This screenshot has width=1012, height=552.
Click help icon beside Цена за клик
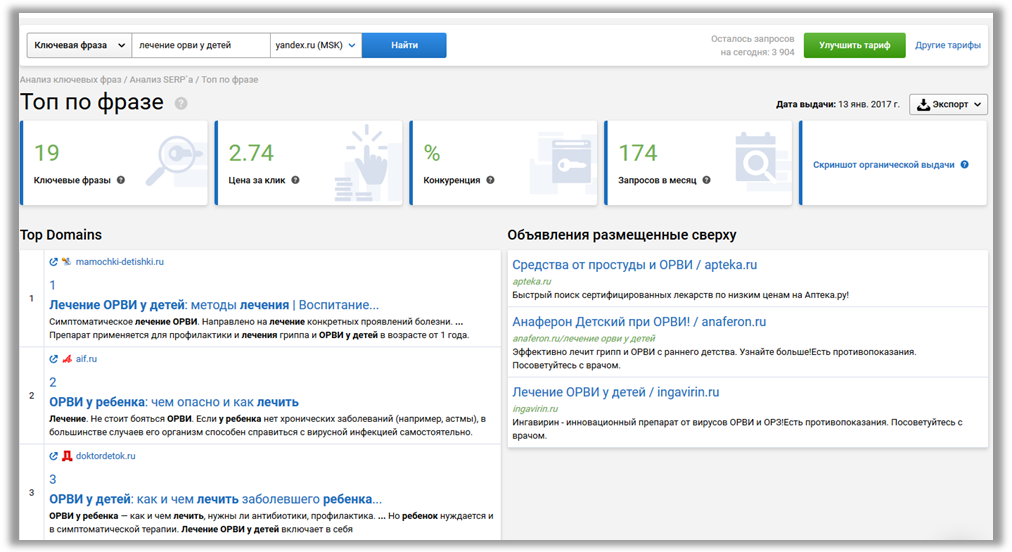[295, 180]
